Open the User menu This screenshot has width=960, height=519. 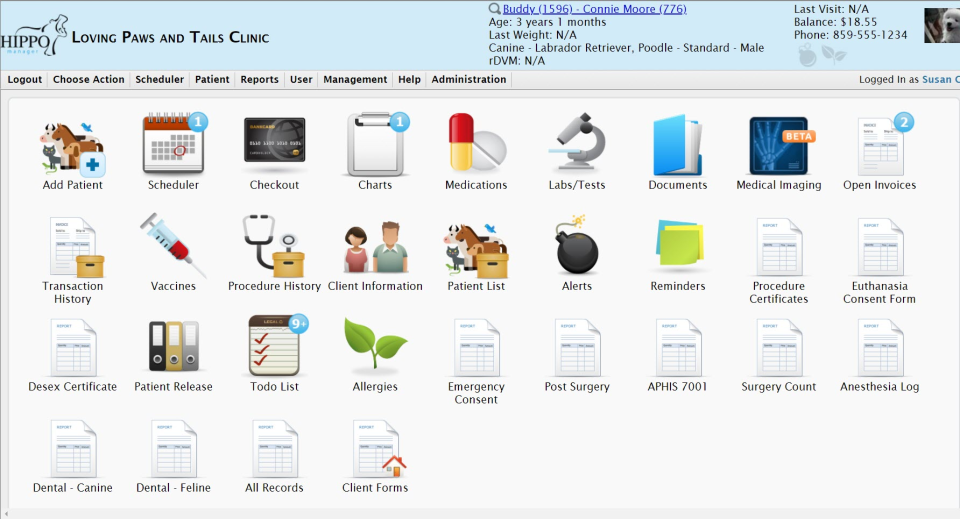pyautogui.click(x=301, y=80)
